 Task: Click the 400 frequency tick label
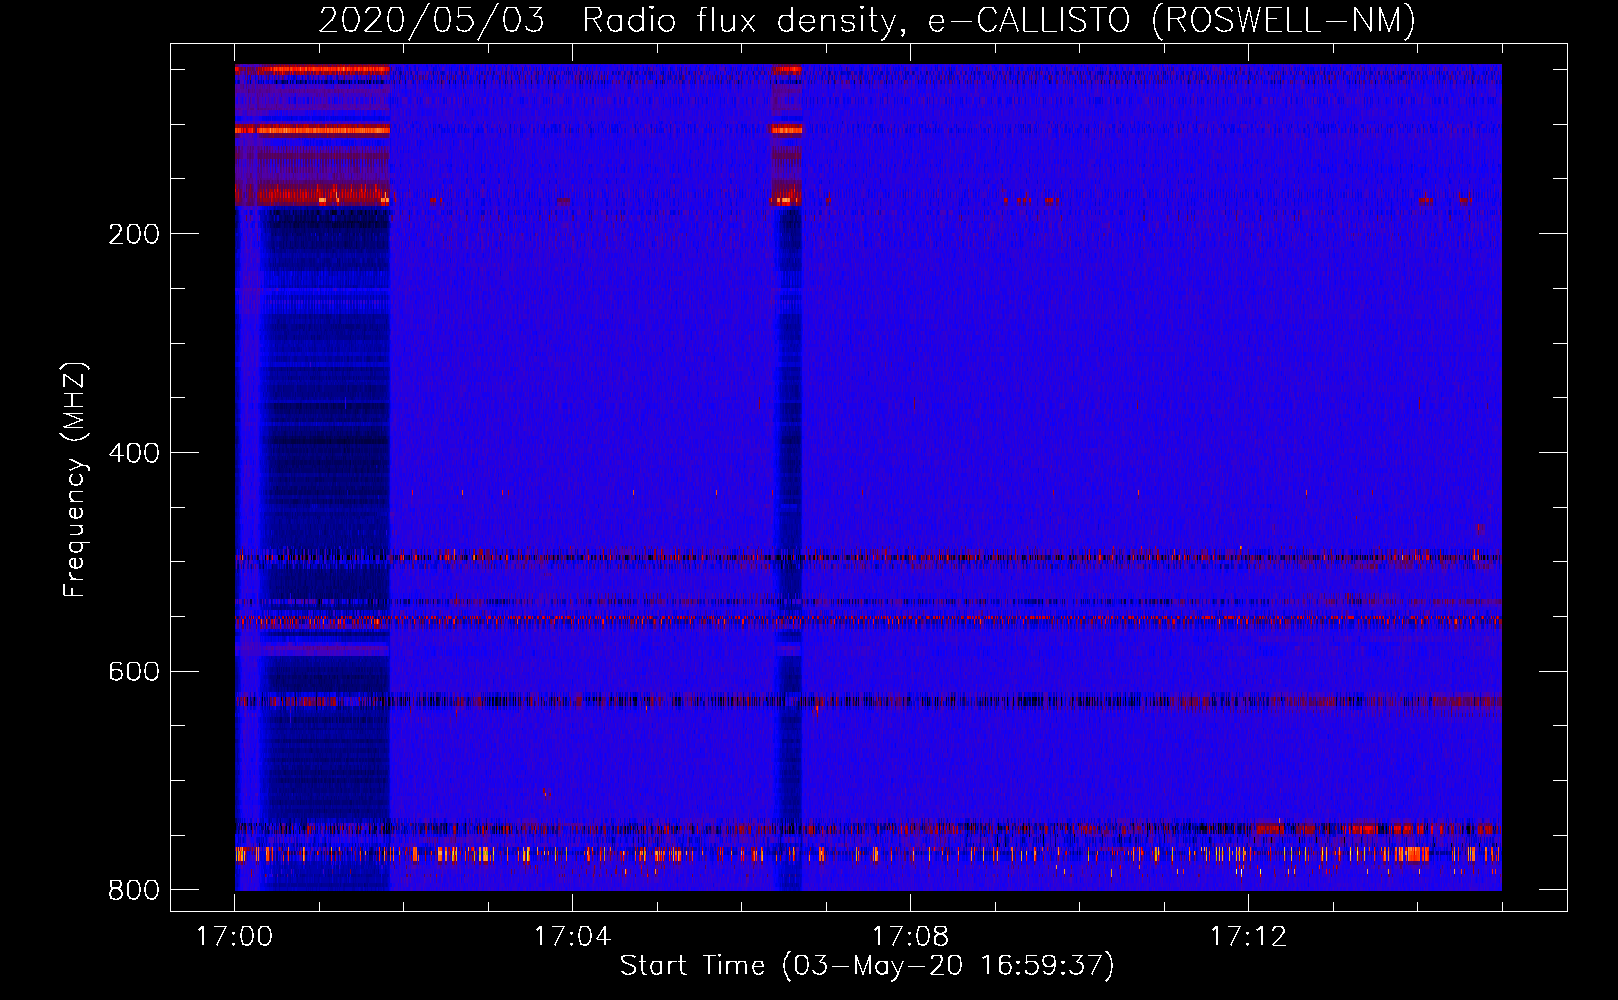pyautogui.click(x=134, y=453)
